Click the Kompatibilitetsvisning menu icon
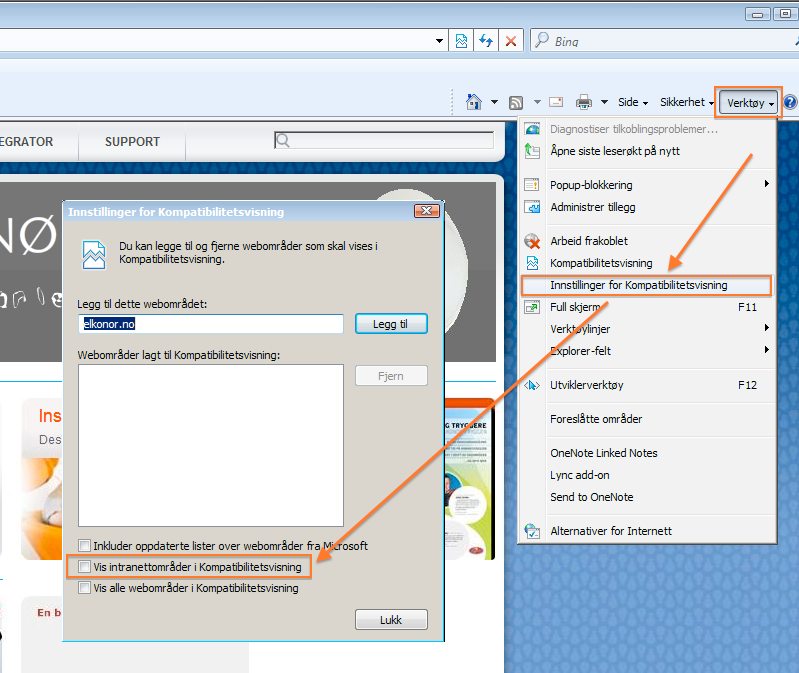The height and width of the screenshot is (673, 799). coord(532,263)
